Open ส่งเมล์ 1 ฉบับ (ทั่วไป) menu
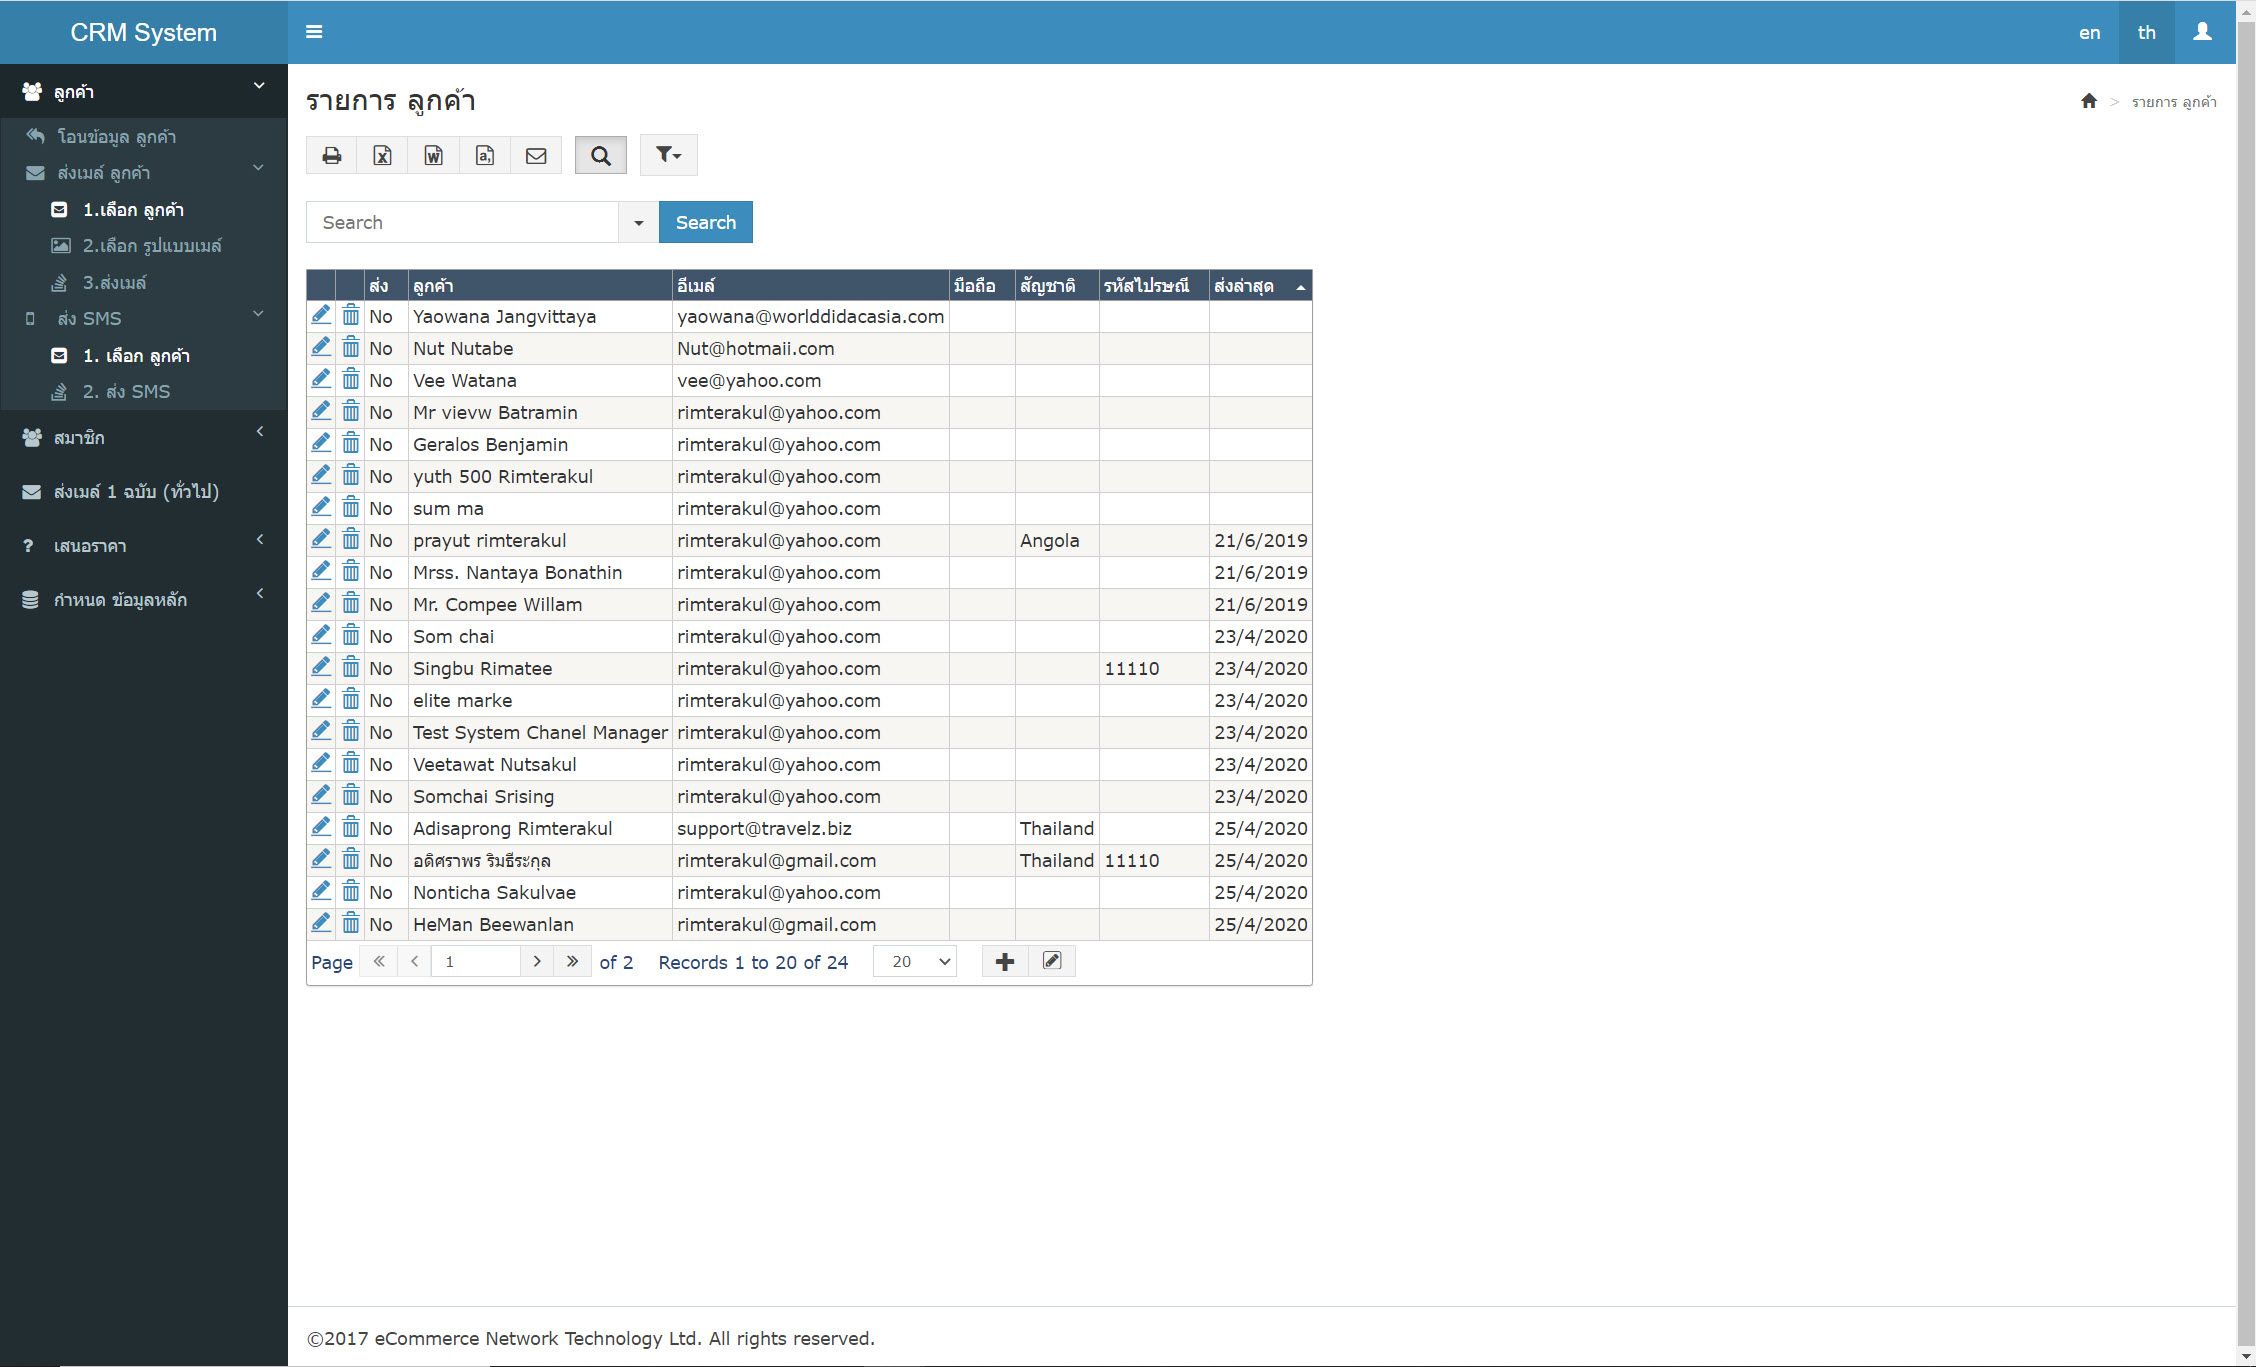Image resolution: width=2256 pixels, height=1367 pixels. coord(144,491)
